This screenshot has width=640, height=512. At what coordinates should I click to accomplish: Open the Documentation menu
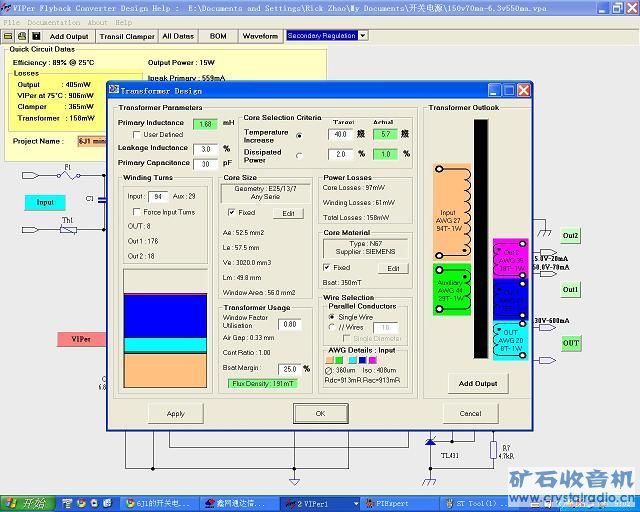54,22
